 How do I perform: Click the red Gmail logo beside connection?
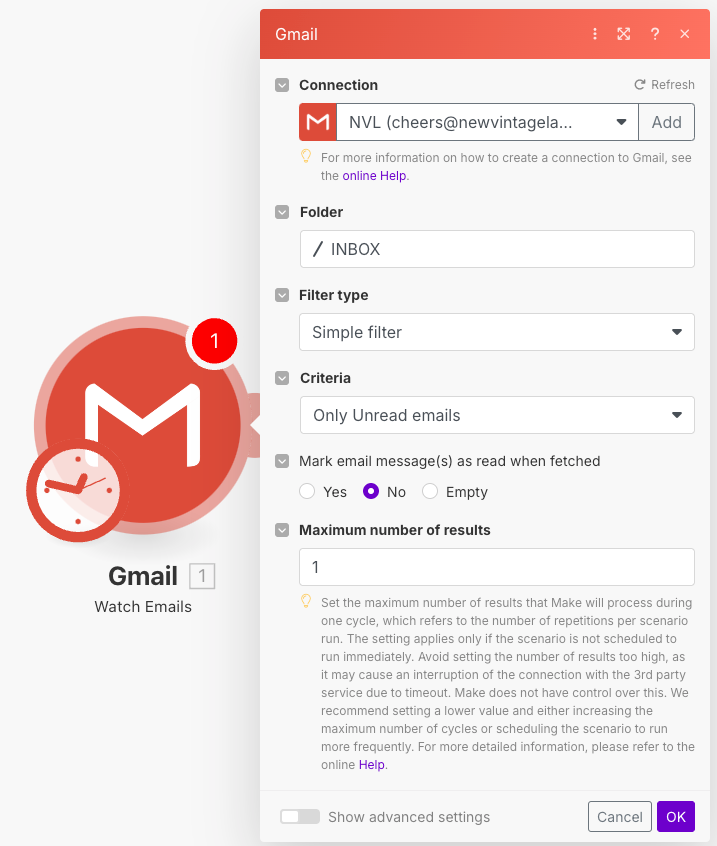[x=318, y=122]
